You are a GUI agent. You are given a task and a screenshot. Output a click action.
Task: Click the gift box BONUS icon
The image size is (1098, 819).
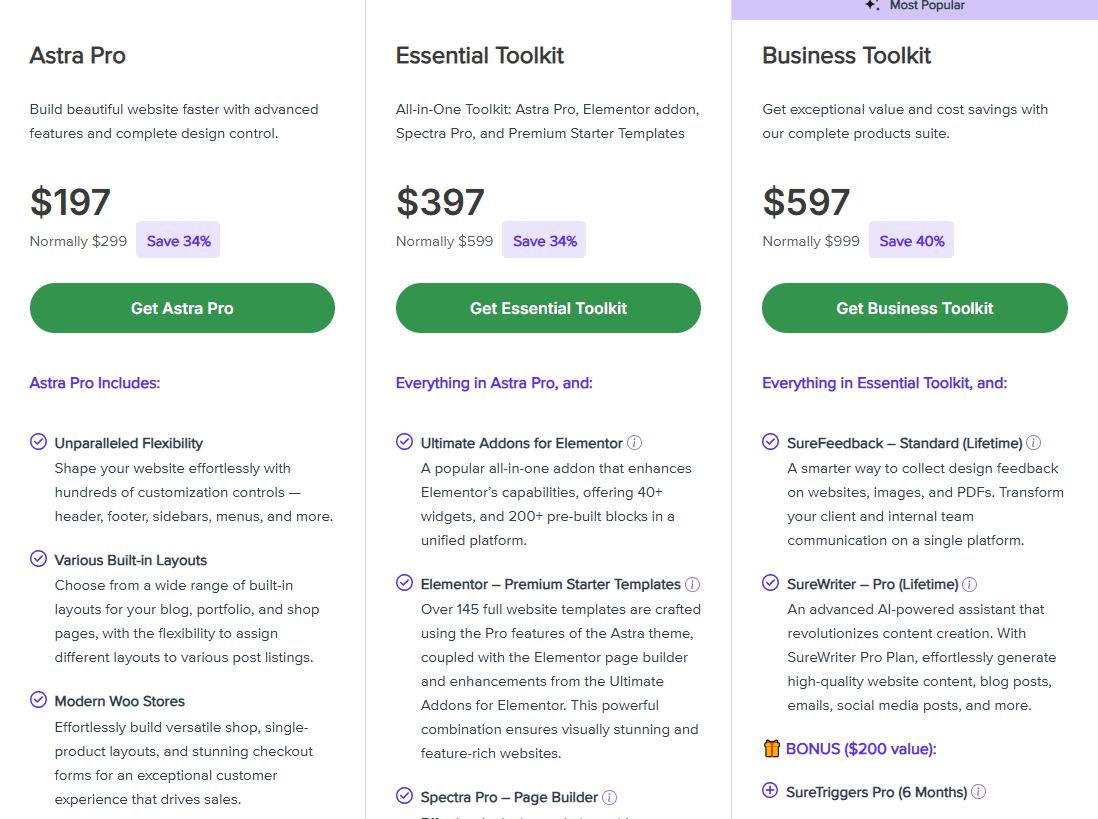pos(771,749)
